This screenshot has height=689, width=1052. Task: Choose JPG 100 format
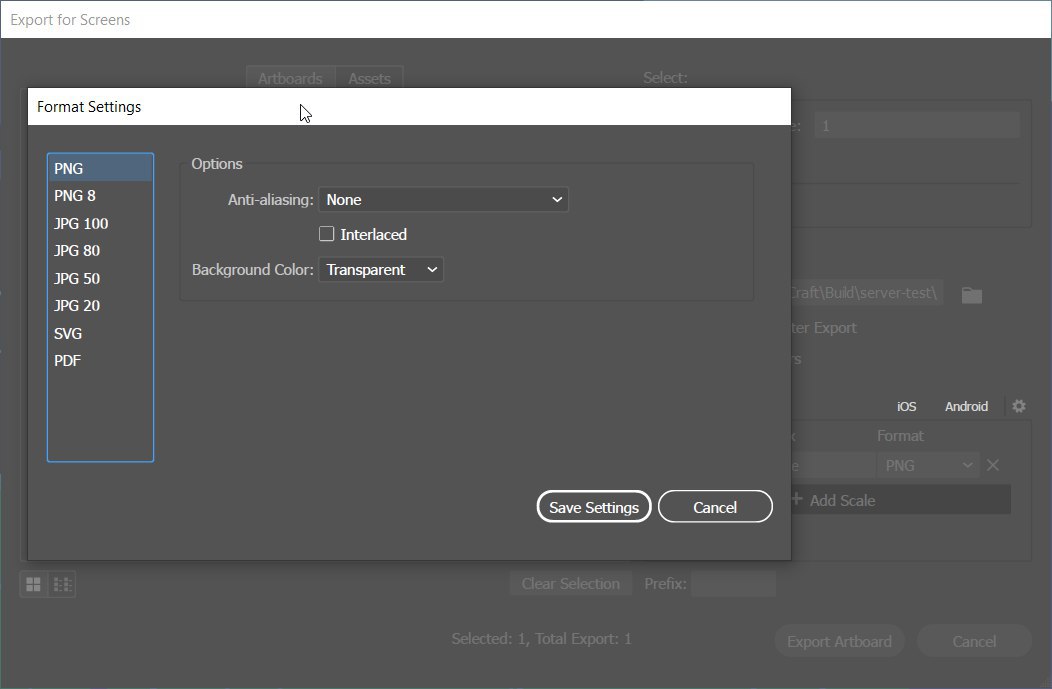(100, 223)
